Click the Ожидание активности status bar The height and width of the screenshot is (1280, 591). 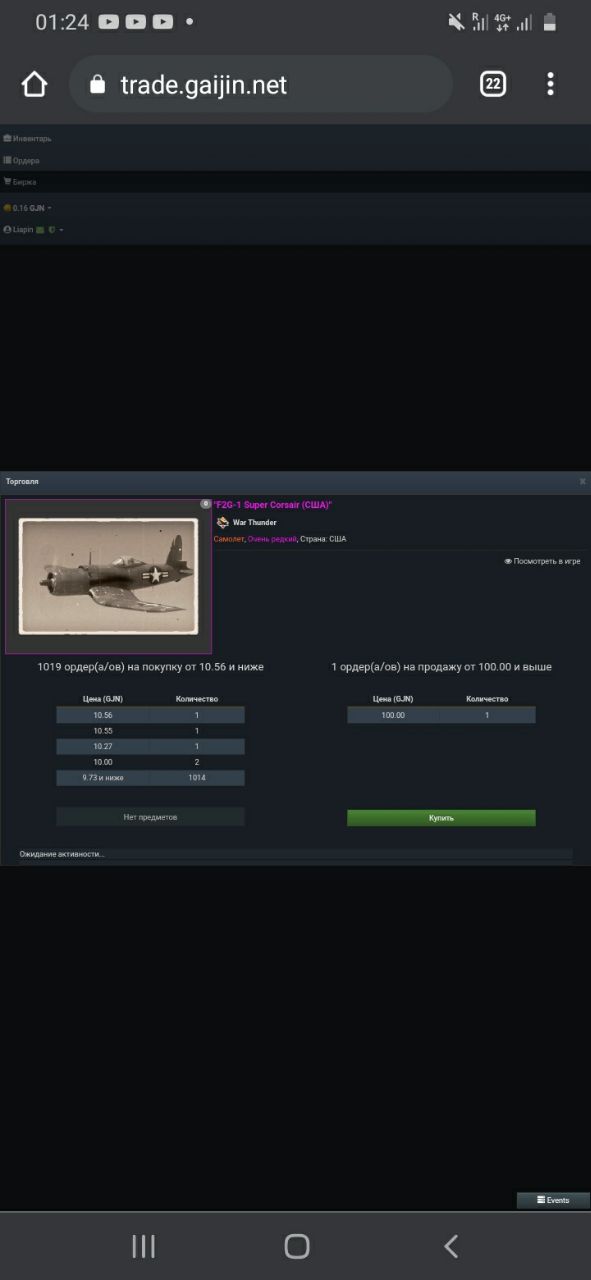click(x=296, y=855)
